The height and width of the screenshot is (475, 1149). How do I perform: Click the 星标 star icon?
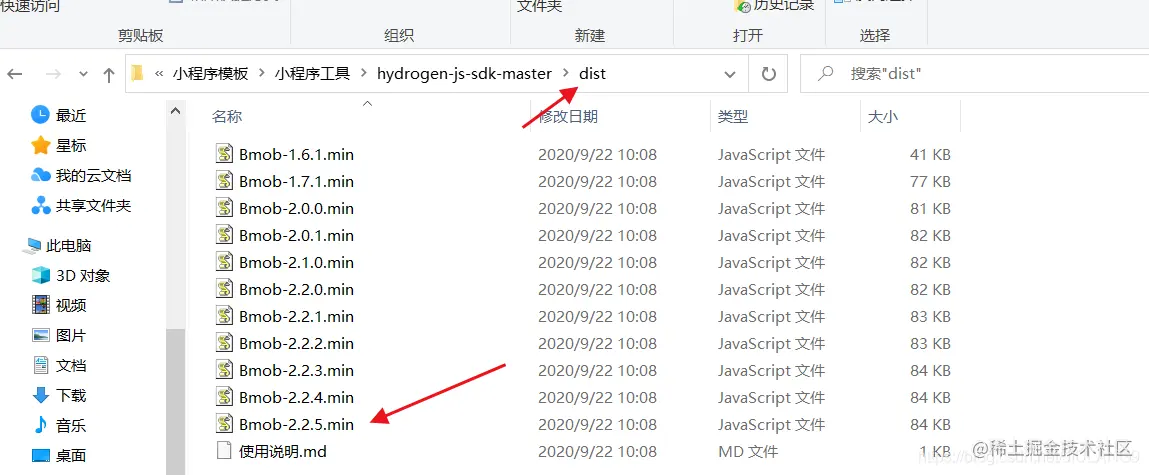[40, 145]
